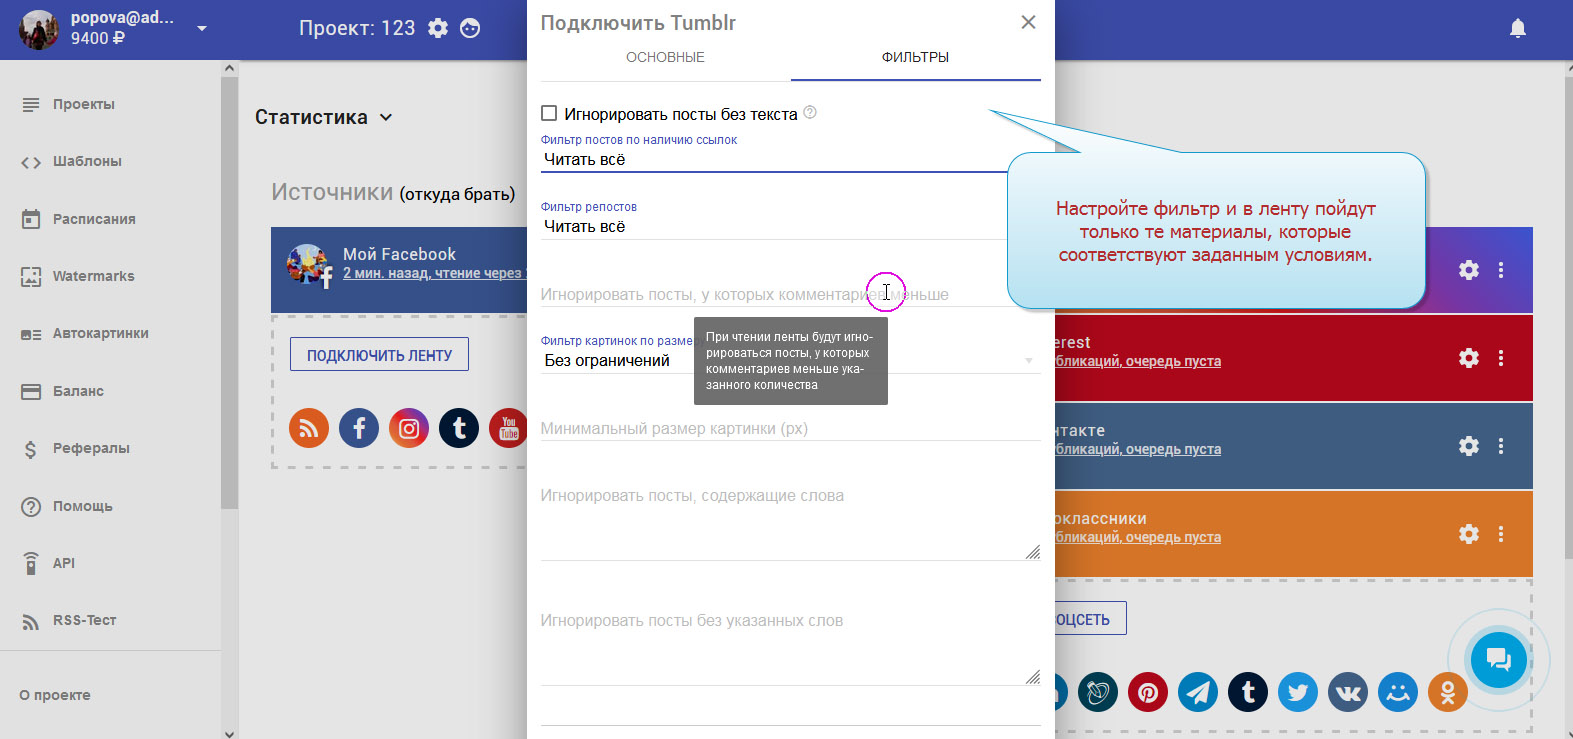1573x739 pixels.
Task: Open the live chat bubble
Action: [1498, 659]
